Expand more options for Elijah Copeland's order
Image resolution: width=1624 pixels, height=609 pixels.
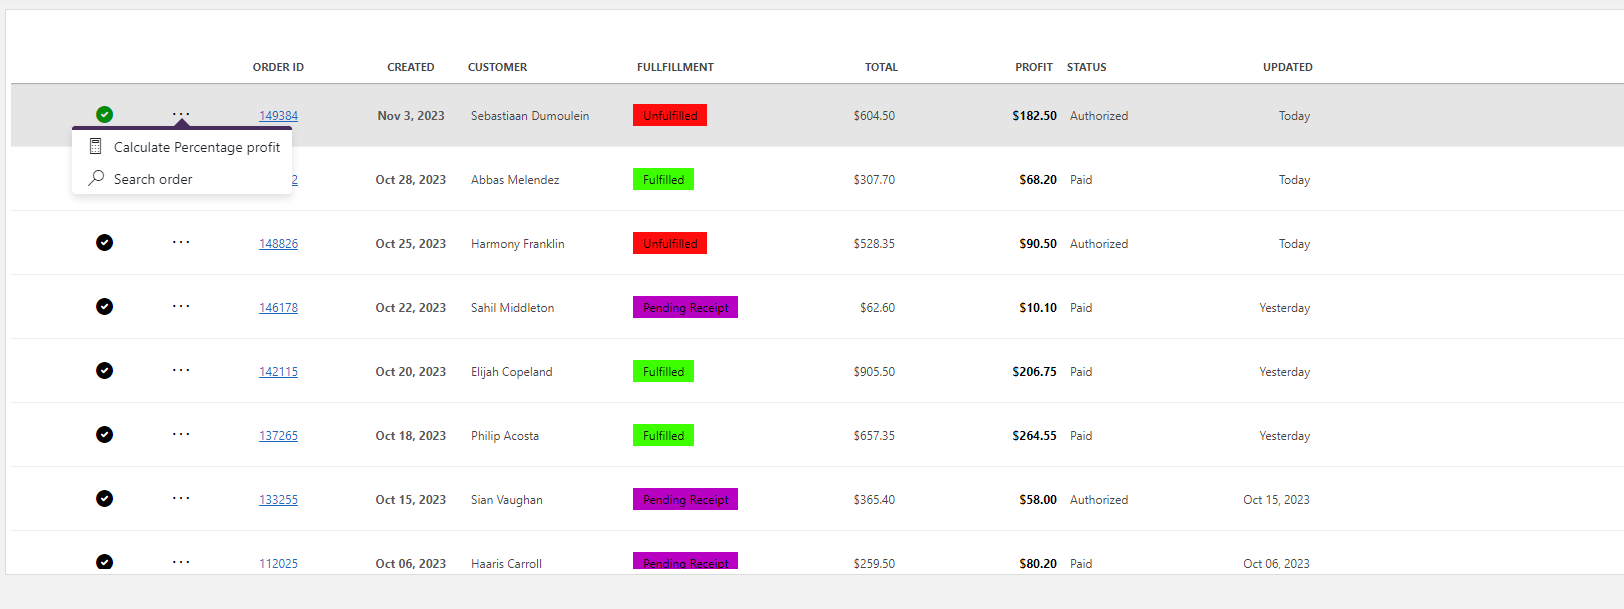pyautogui.click(x=181, y=370)
